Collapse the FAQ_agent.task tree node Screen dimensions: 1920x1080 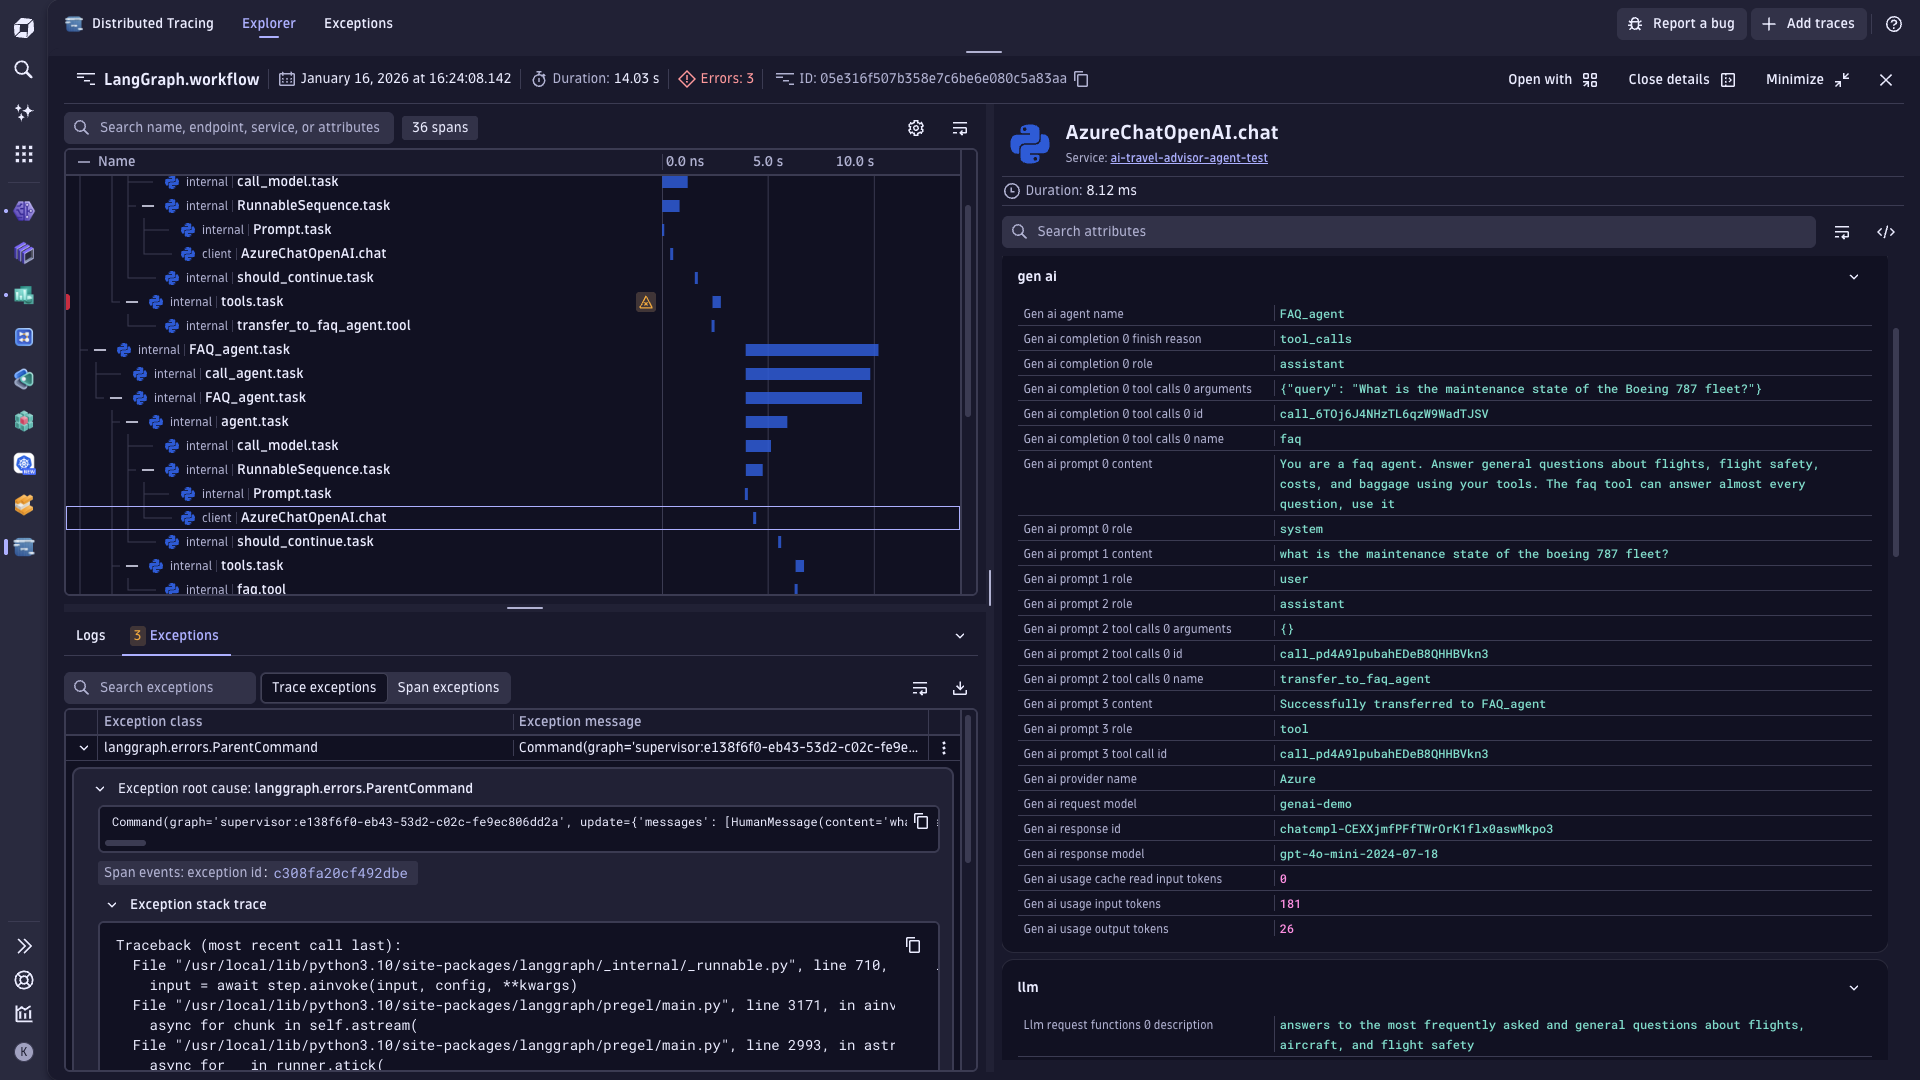(x=100, y=350)
